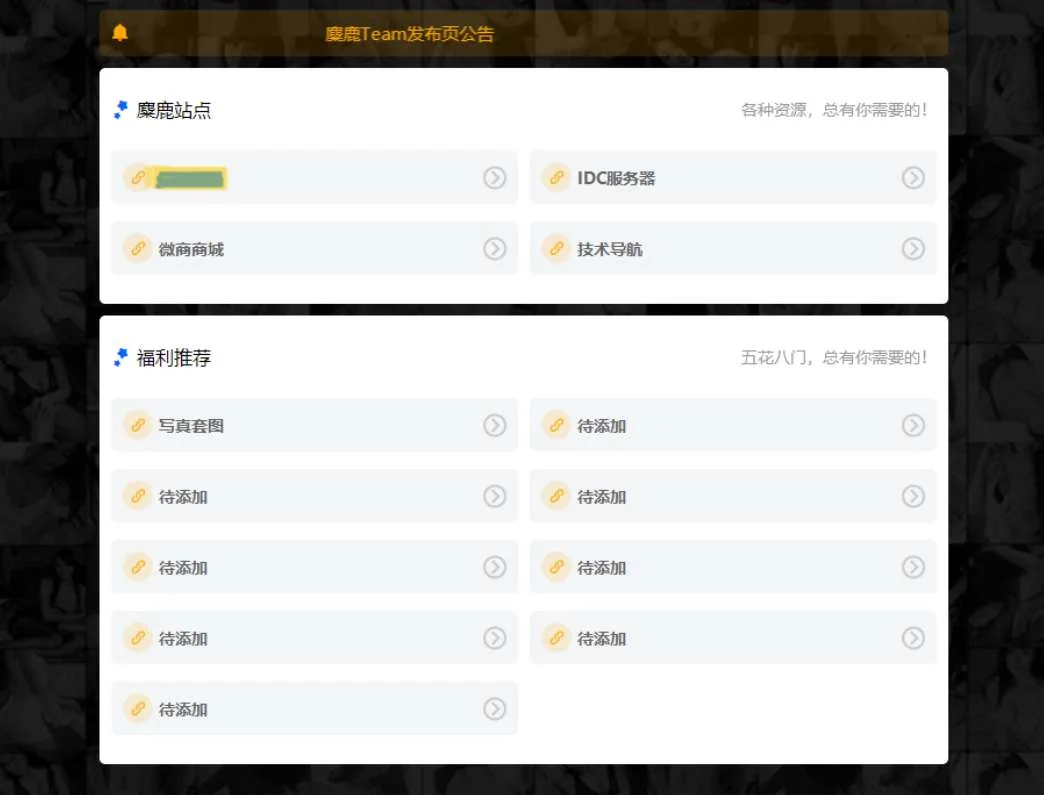Click the blue icon next to 麋鹿站点
Image resolution: width=1044 pixels, height=795 pixels.
click(x=121, y=110)
